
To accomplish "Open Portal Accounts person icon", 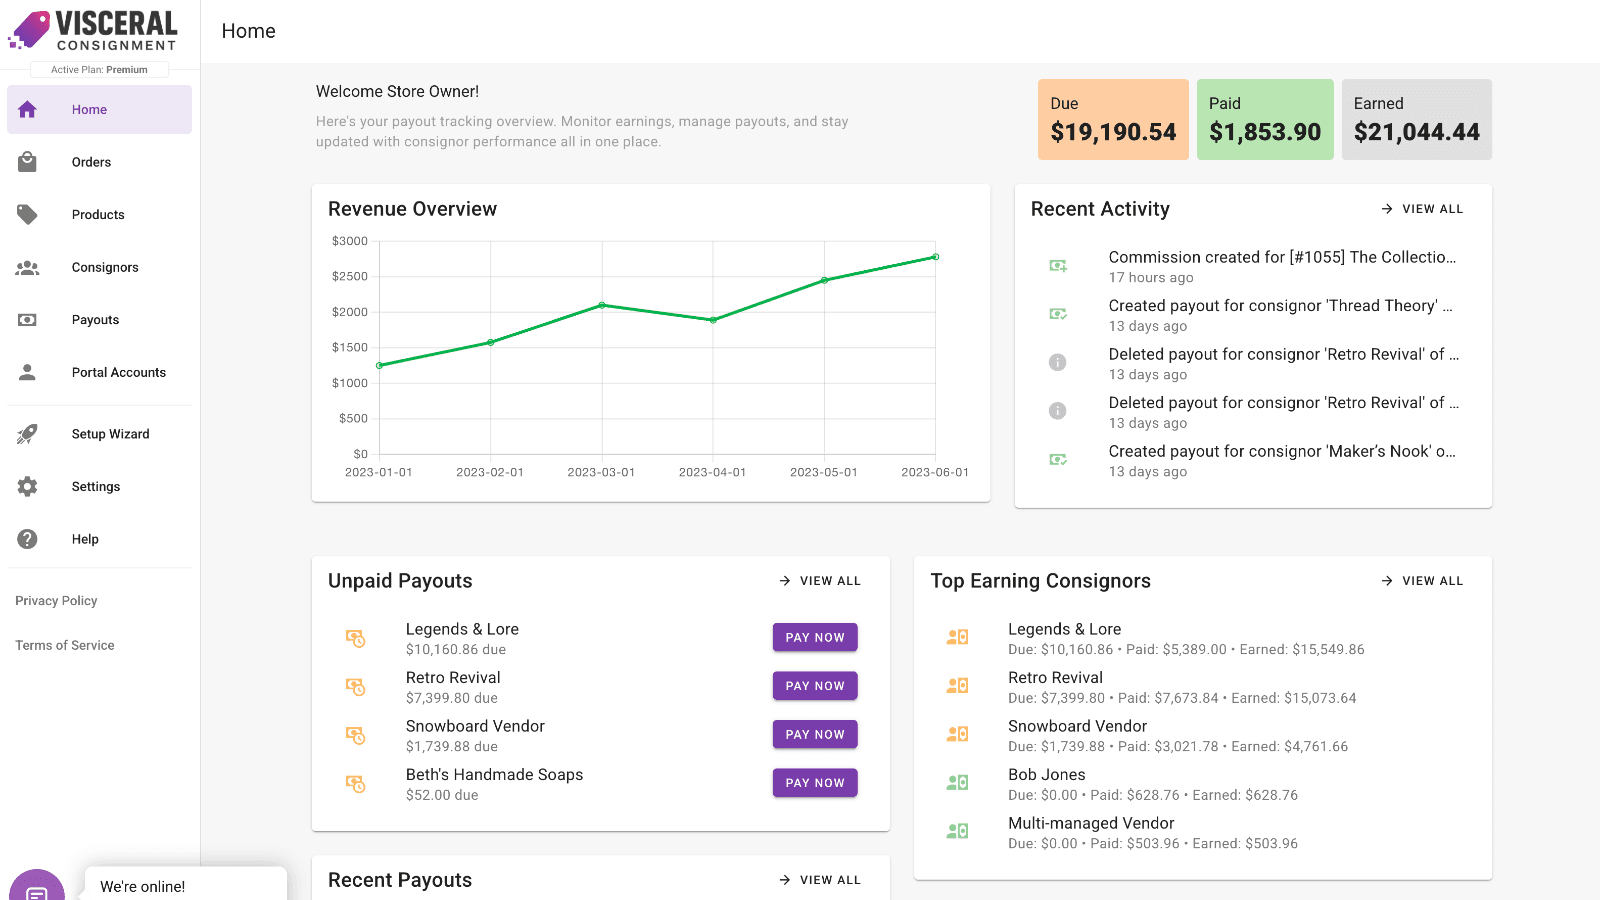I will coord(28,372).
